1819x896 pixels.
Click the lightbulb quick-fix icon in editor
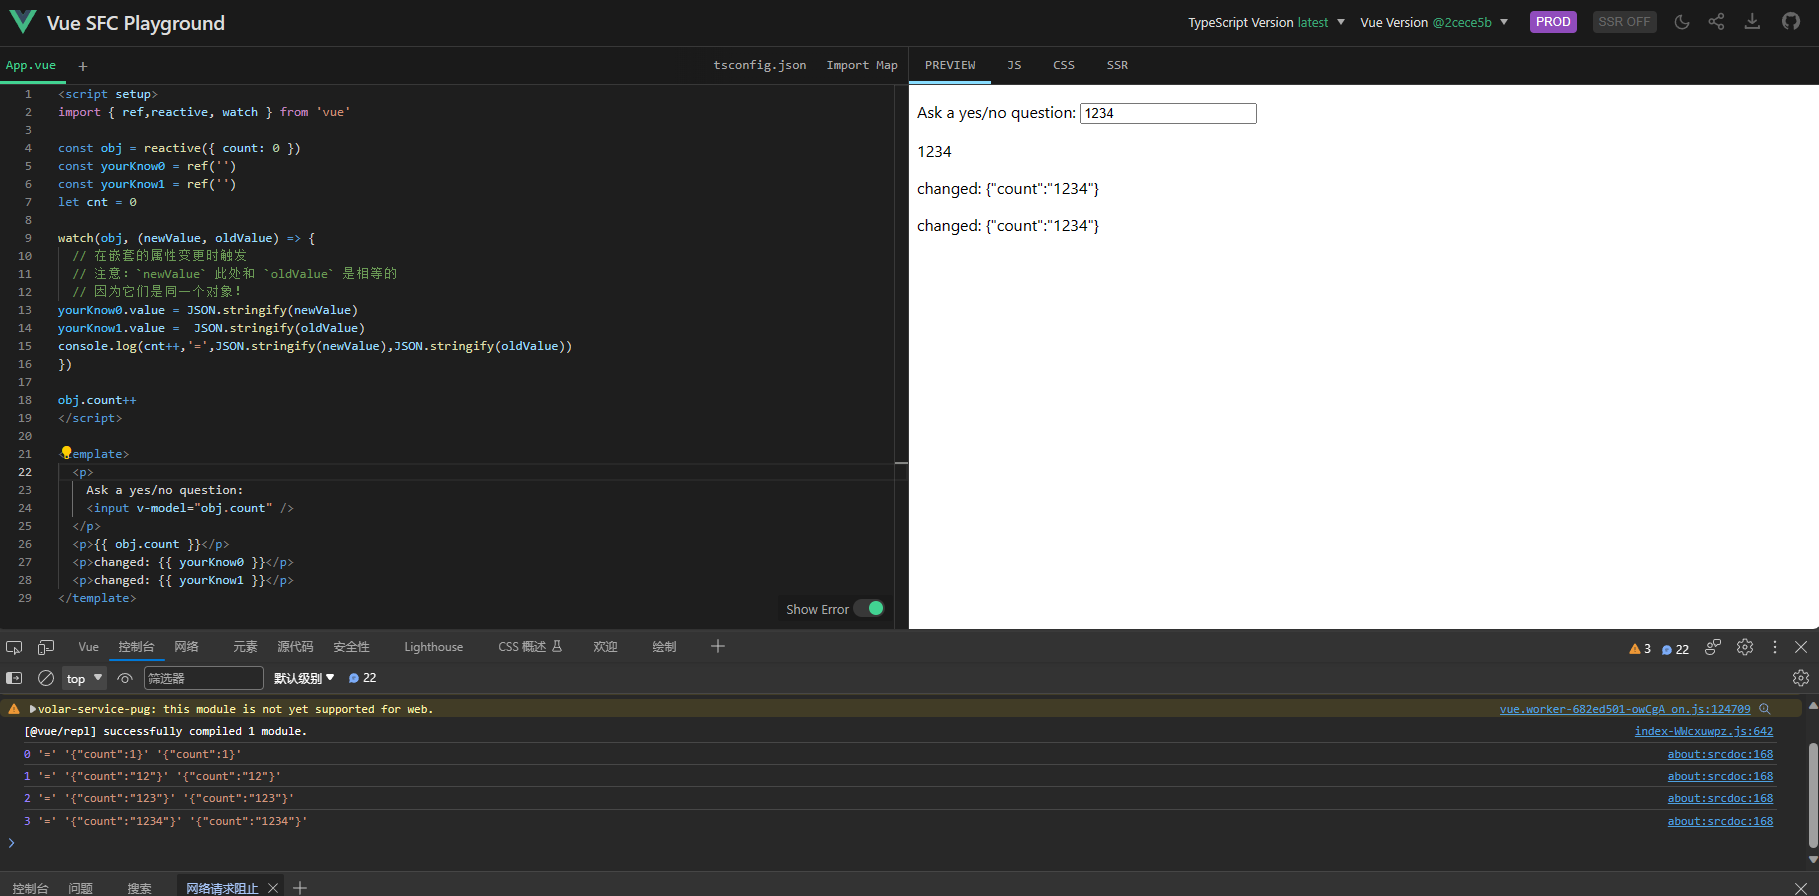[x=66, y=453]
